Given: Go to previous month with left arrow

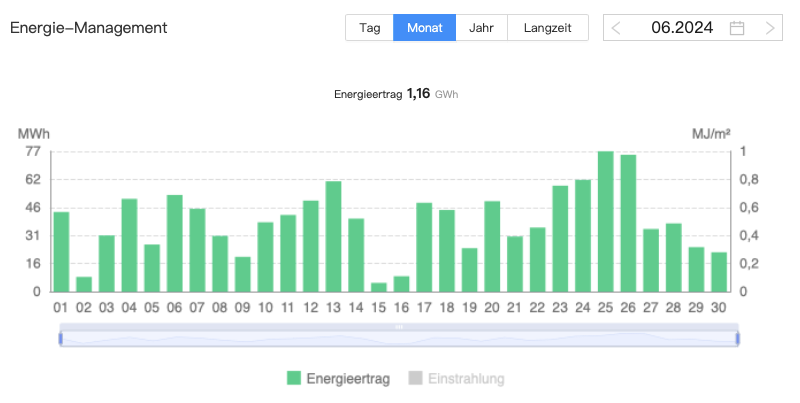Looking at the screenshot, I should 616,28.
